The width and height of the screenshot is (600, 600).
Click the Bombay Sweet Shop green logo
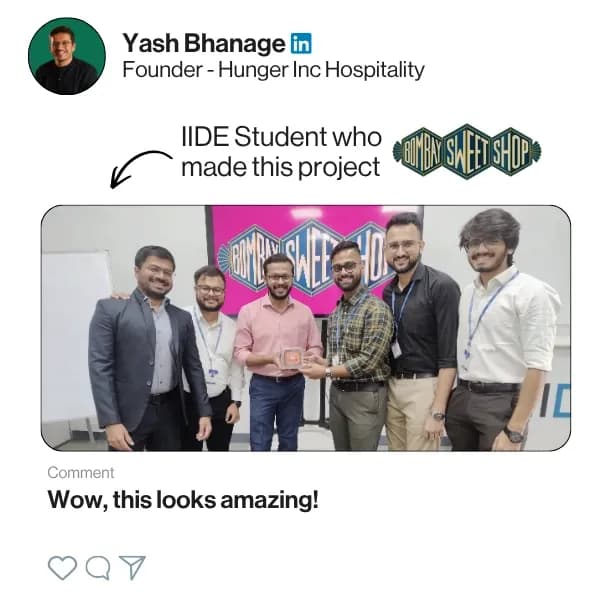[467, 152]
